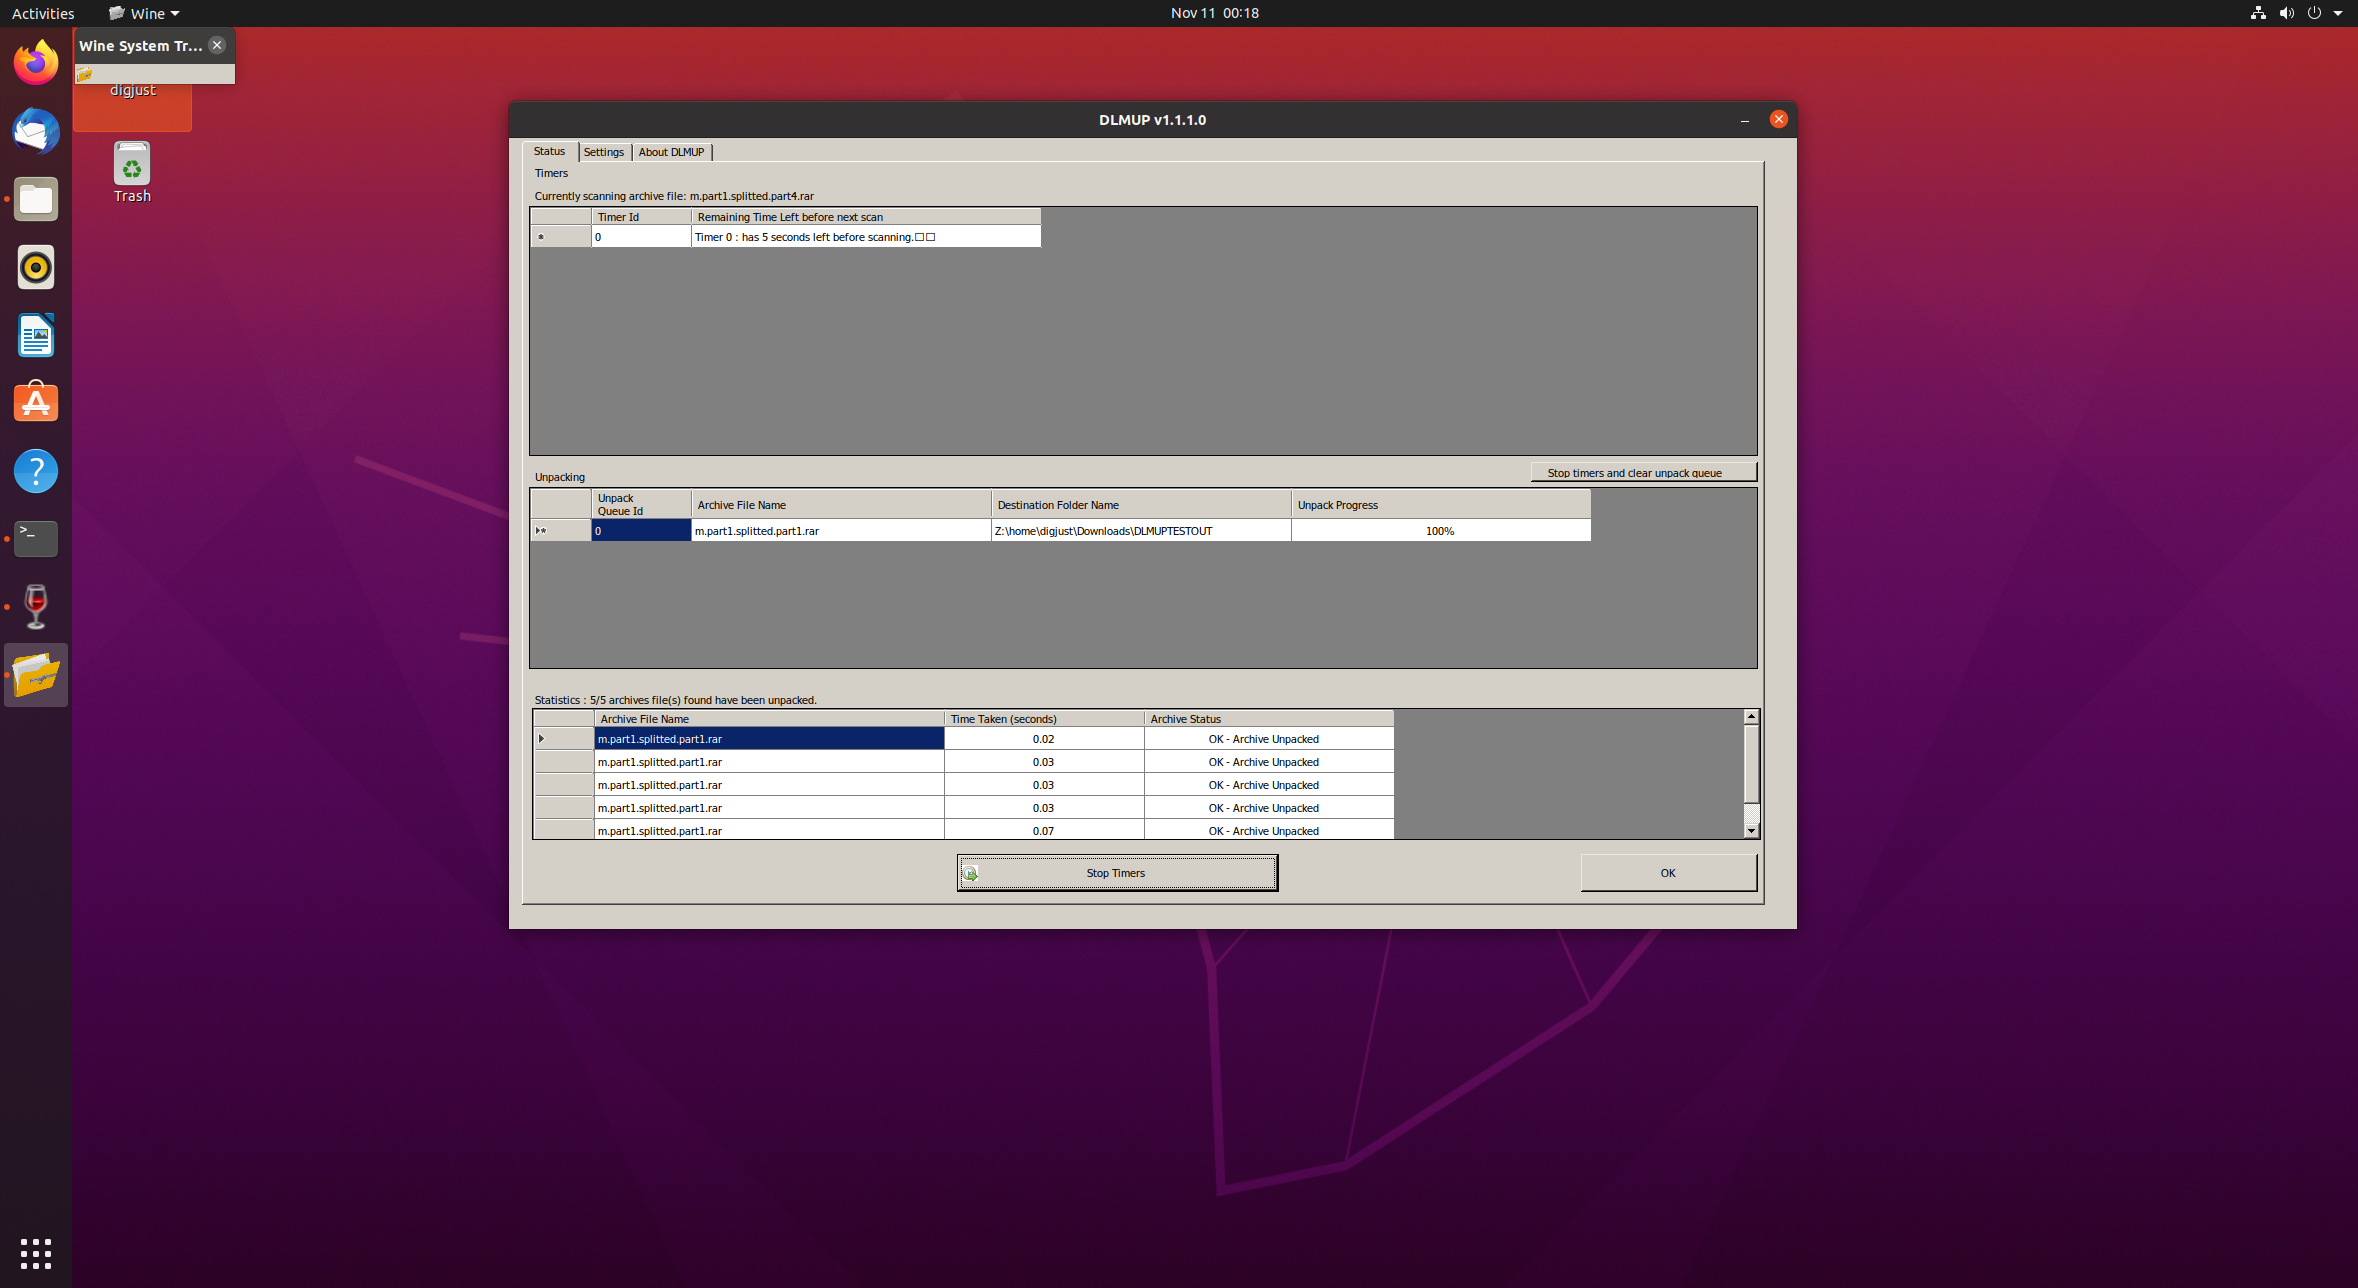Open the About DLMUP tab

pyautogui.click(x=671, y=152)
